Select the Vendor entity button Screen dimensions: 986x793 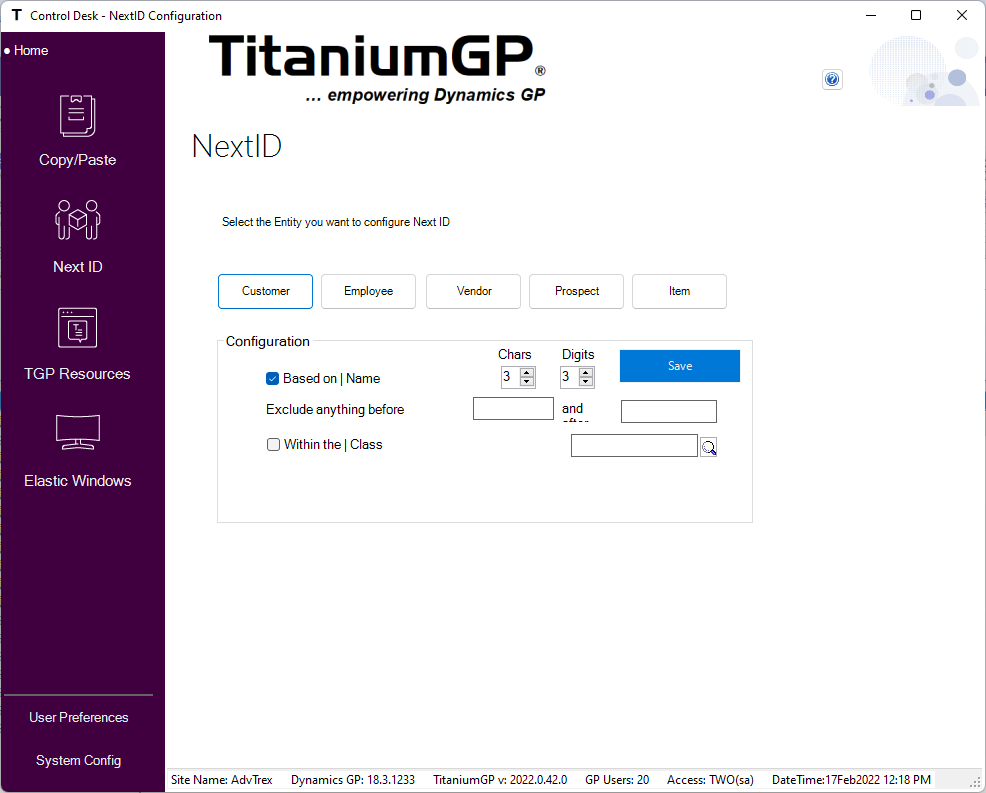point(474,291)
